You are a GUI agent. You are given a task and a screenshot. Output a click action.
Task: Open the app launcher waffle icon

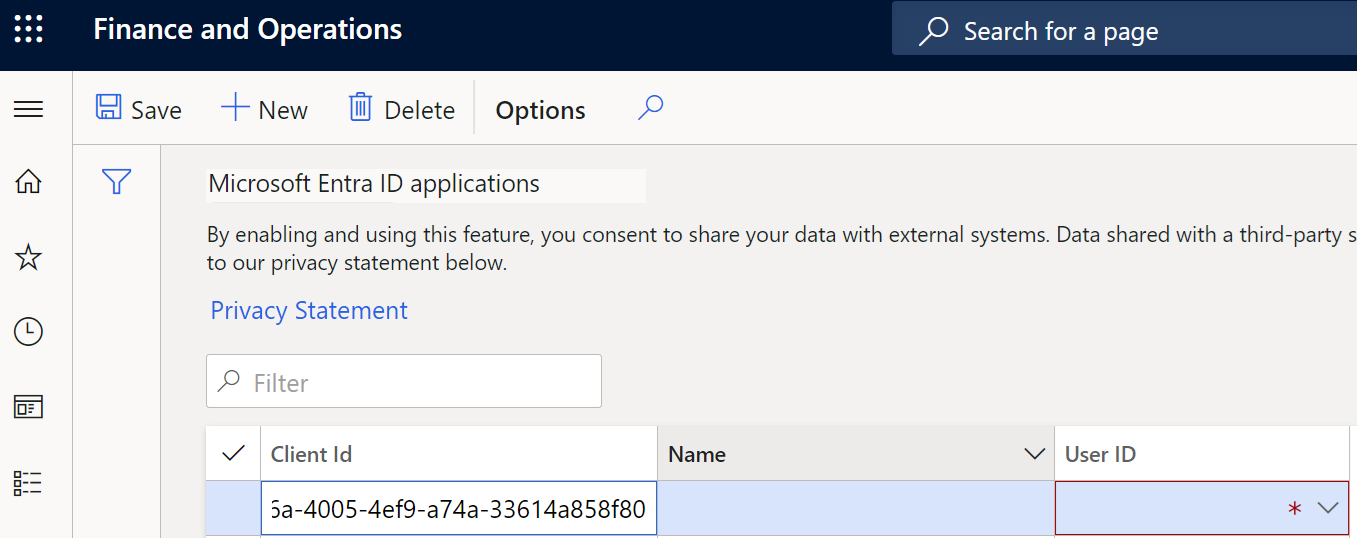(28, 30)
